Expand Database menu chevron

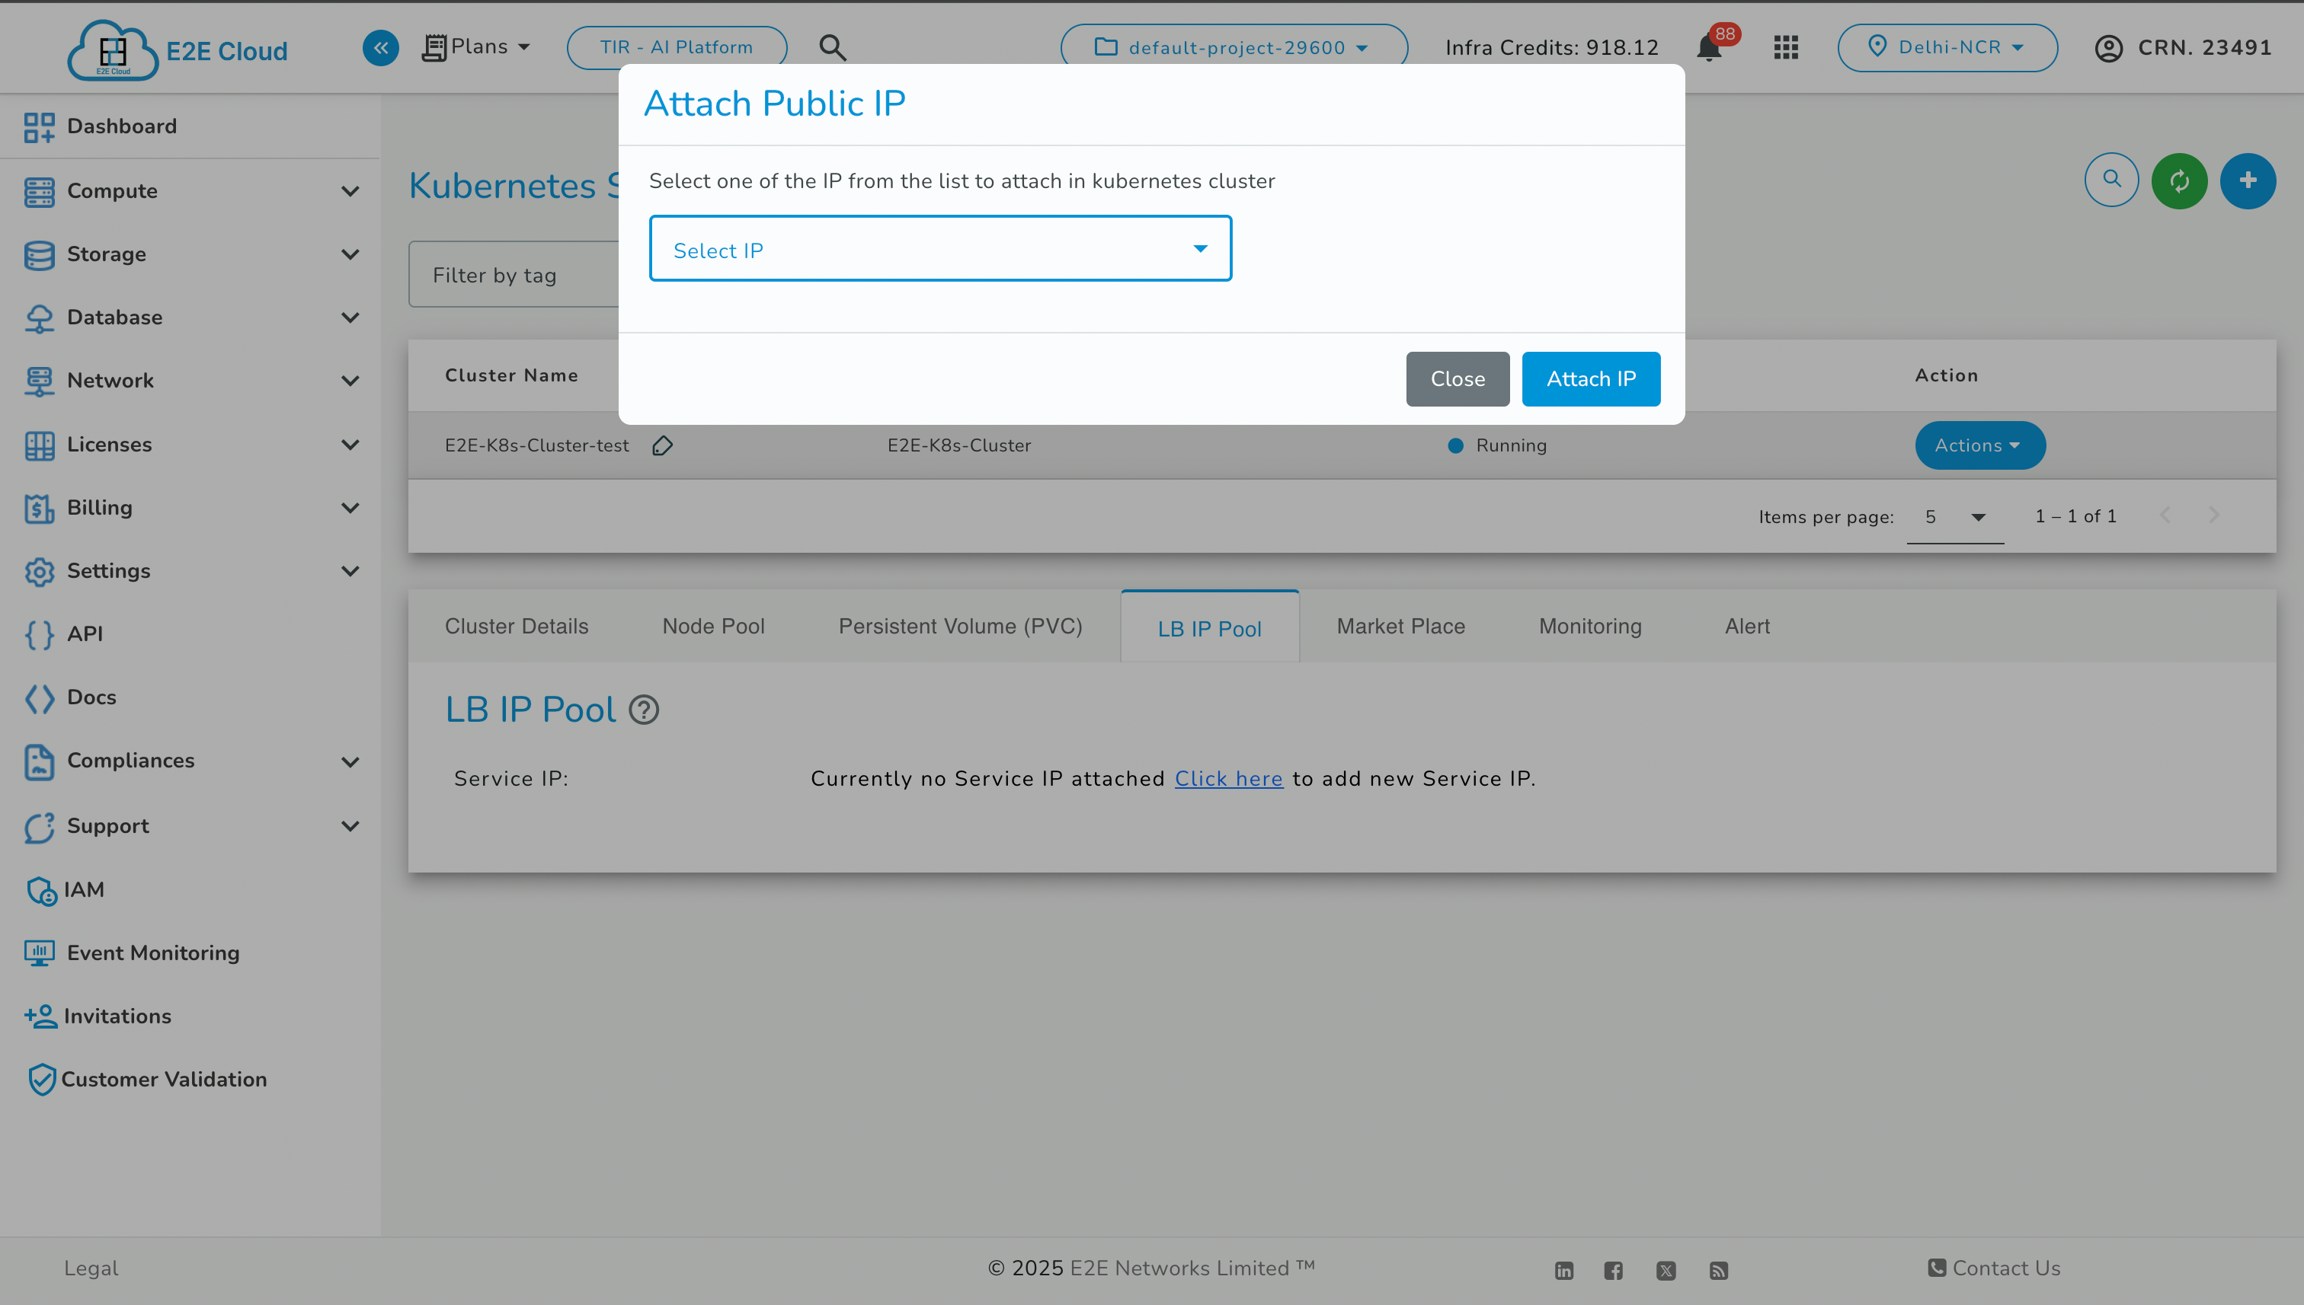point(350,317)
